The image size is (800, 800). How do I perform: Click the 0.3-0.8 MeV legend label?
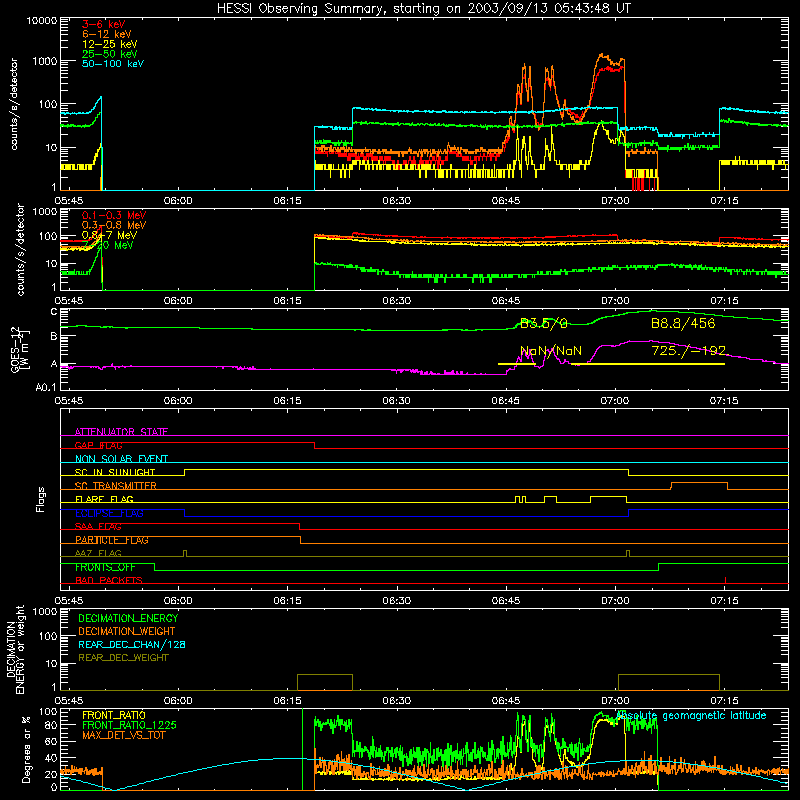[x=114, y=225]
